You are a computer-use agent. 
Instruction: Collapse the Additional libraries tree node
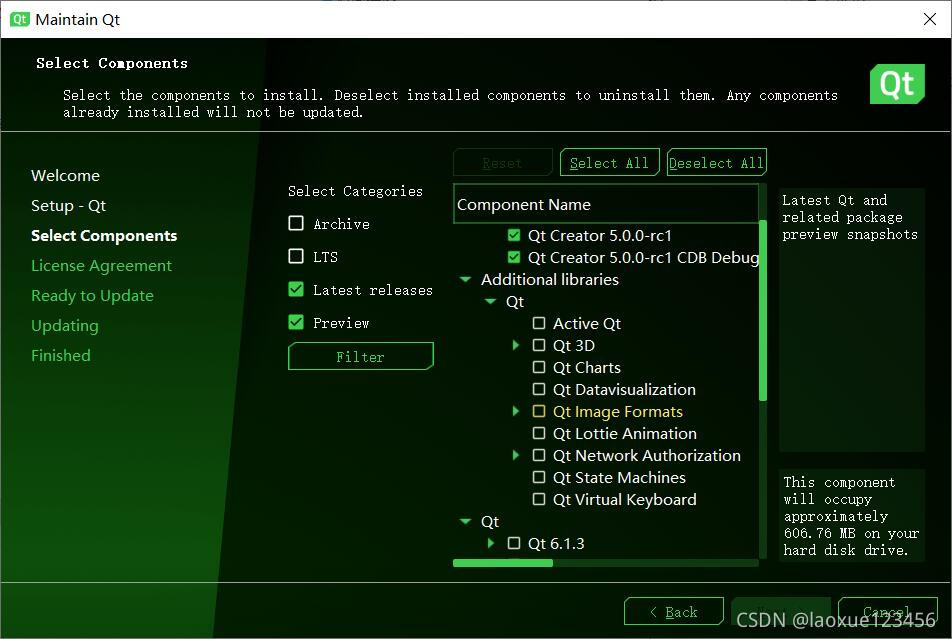point(466,279)
